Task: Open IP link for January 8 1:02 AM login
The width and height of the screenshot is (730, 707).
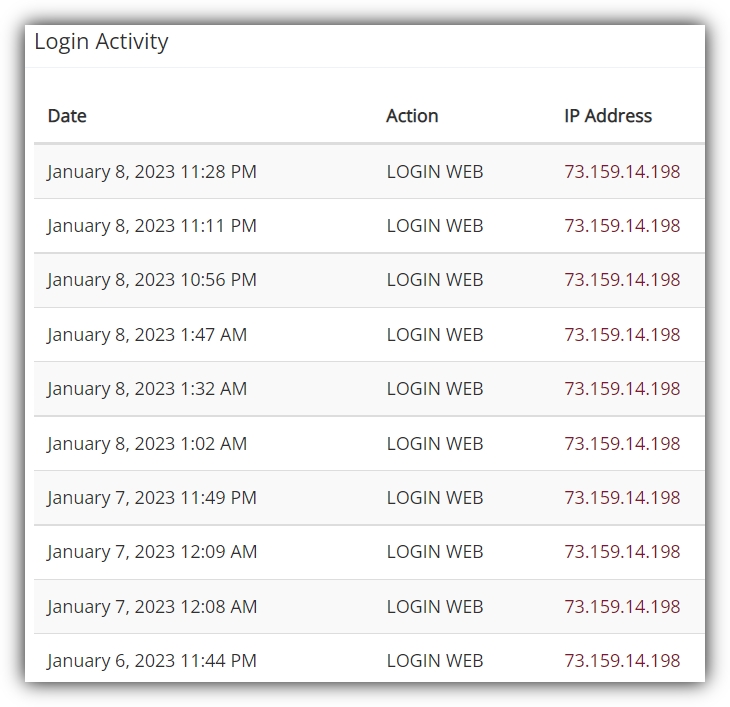Action: pyautogui.click(x=622, y=444)
